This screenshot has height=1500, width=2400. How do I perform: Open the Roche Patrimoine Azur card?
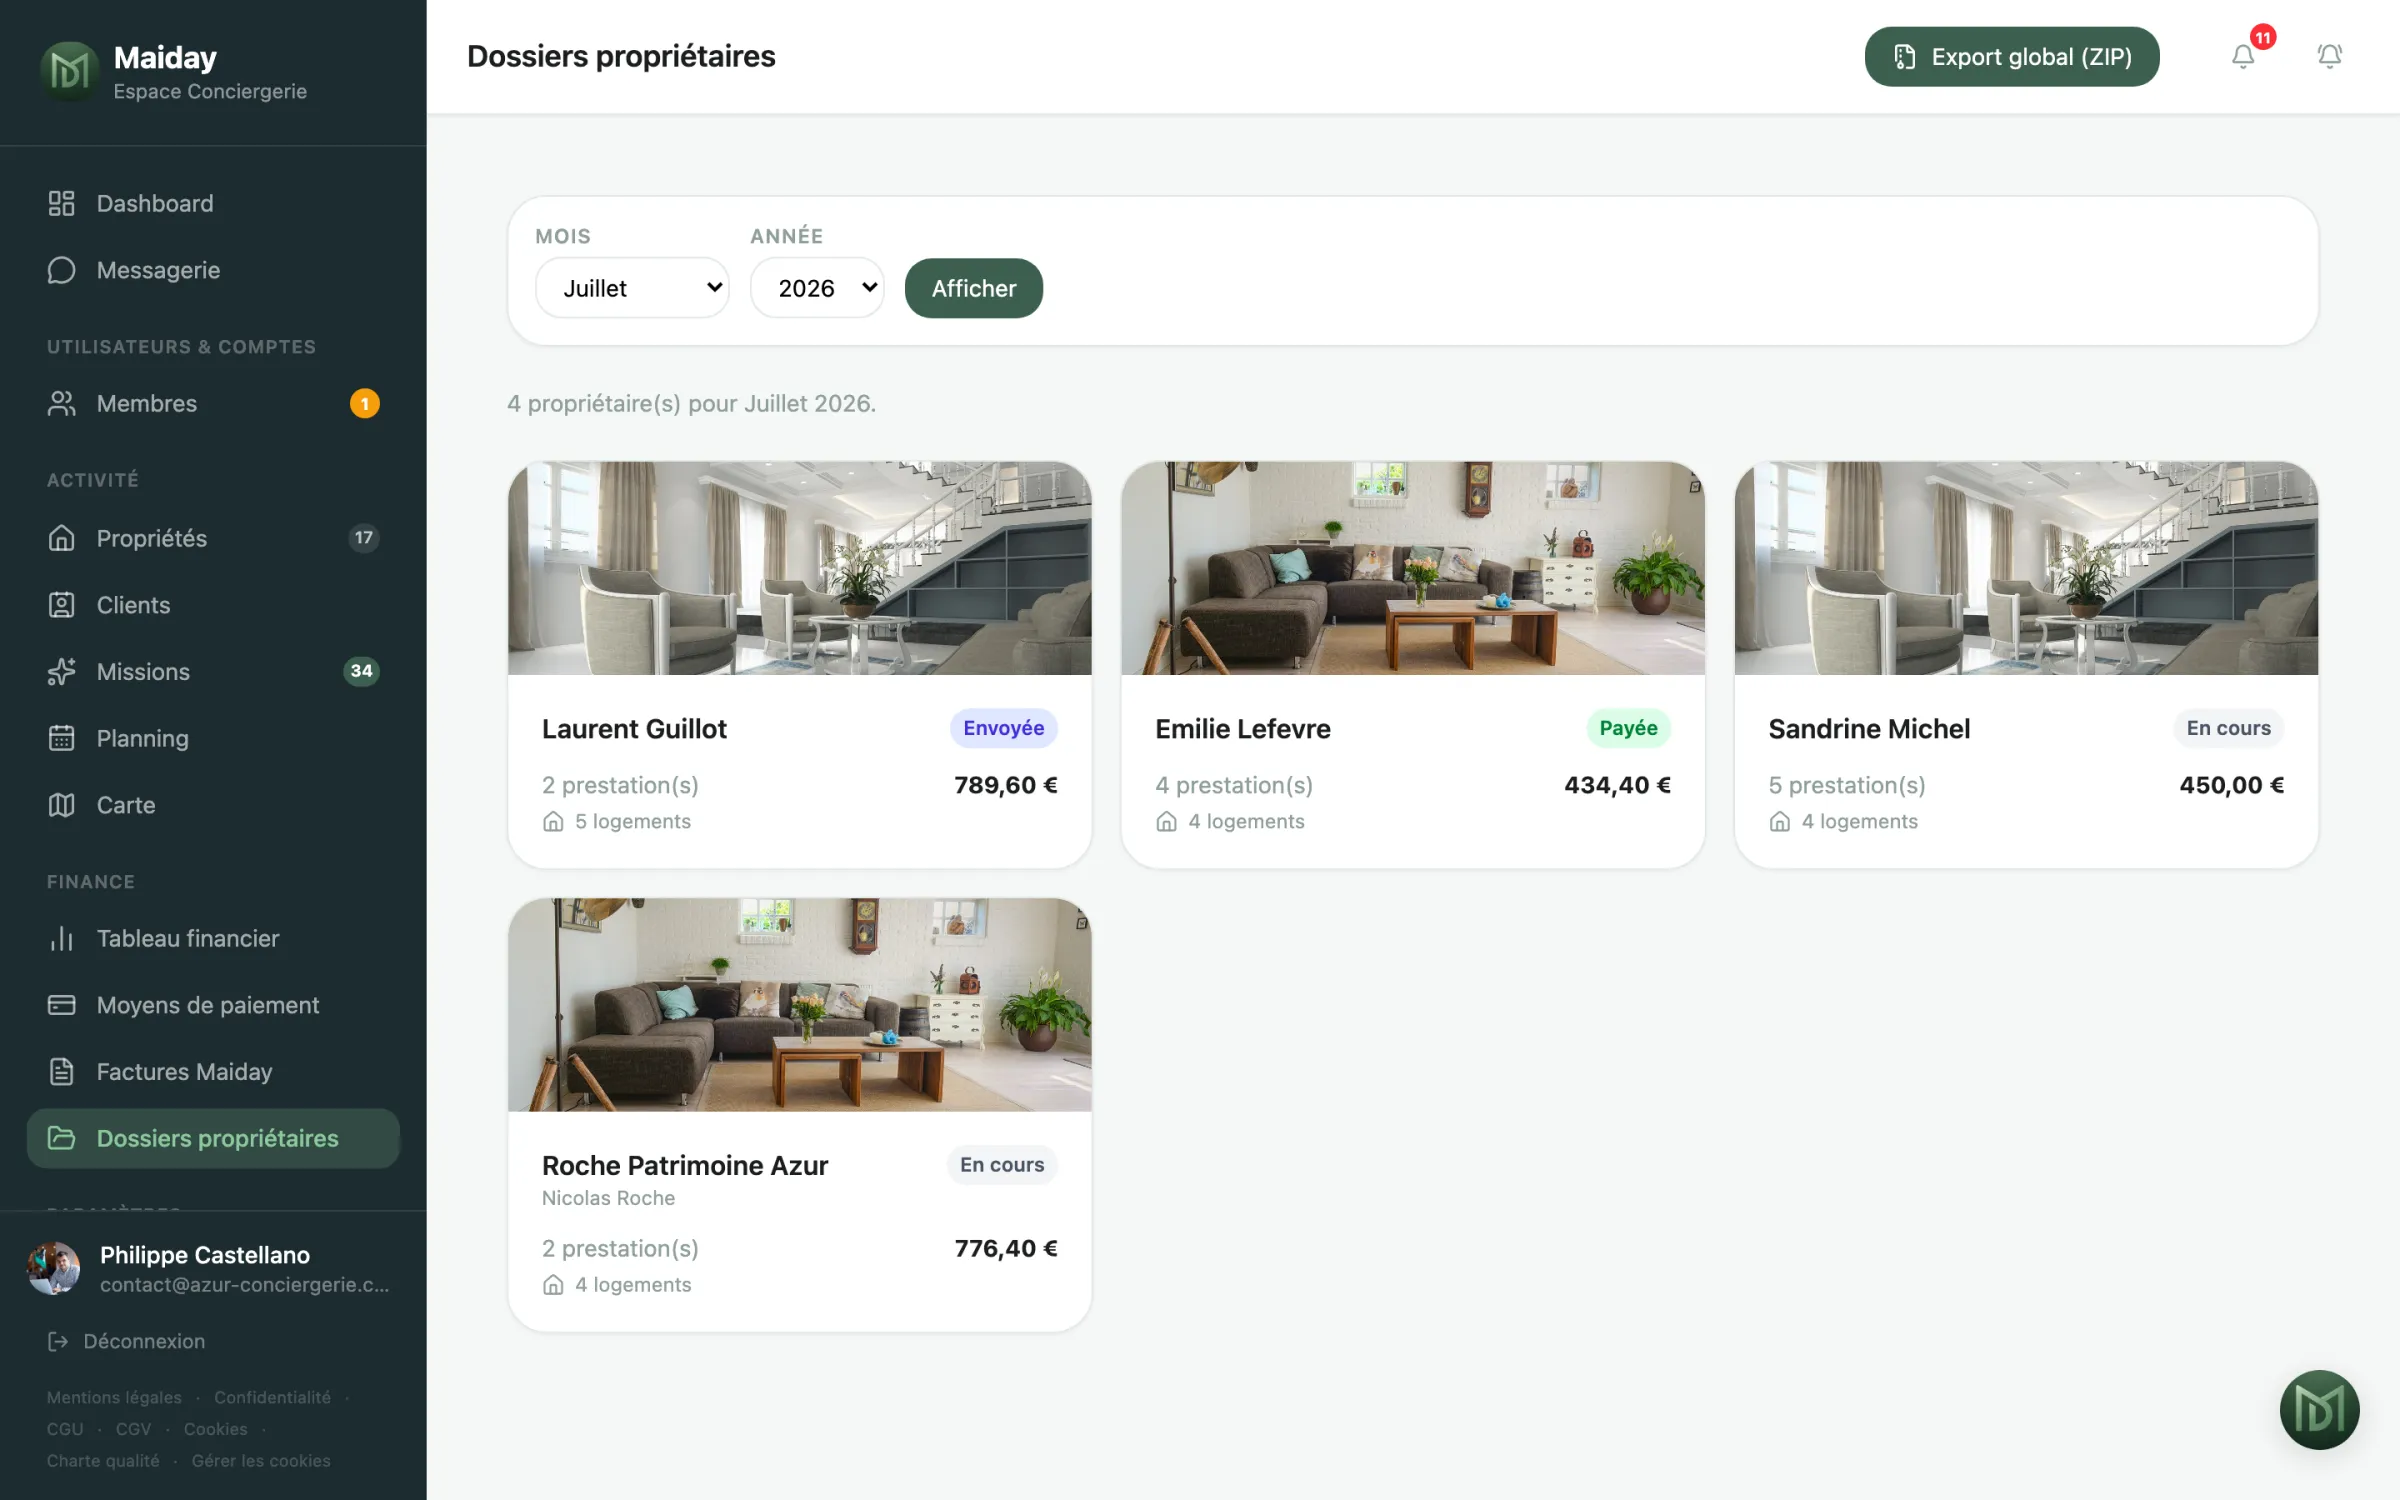pos(800,1114)
